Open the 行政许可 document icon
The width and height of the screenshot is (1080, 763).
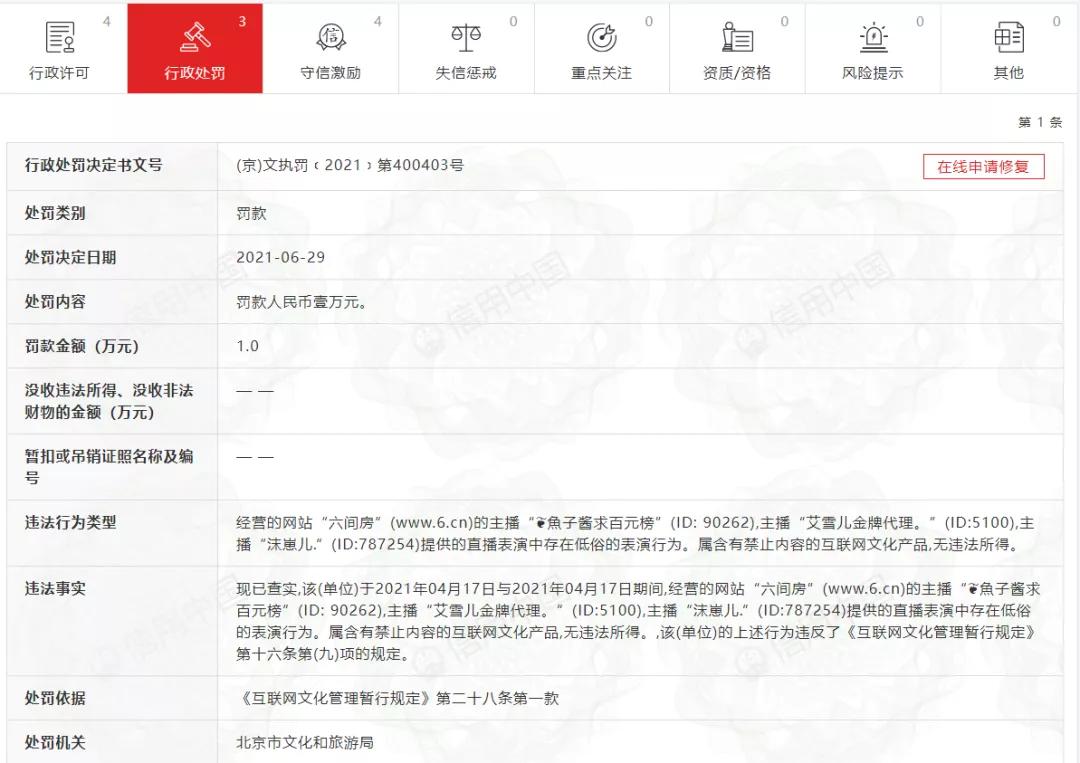(60, 37)
